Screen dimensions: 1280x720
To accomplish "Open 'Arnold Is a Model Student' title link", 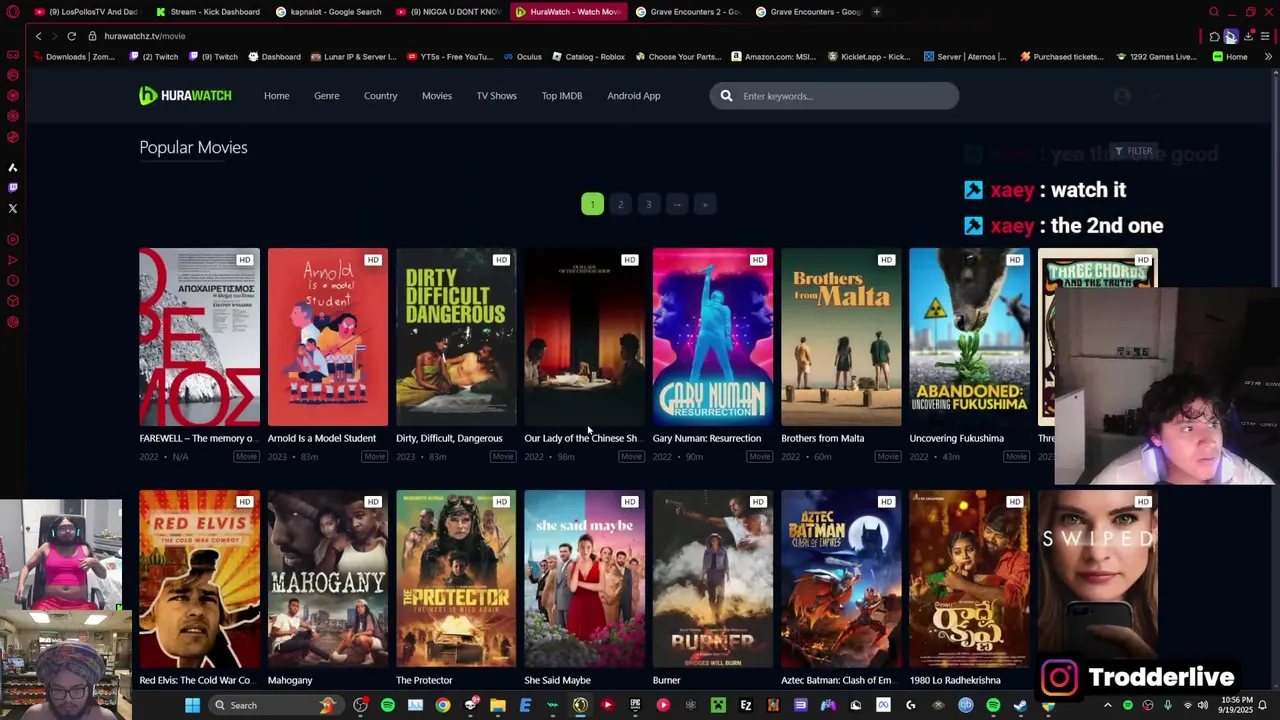I will click(322, 438).
